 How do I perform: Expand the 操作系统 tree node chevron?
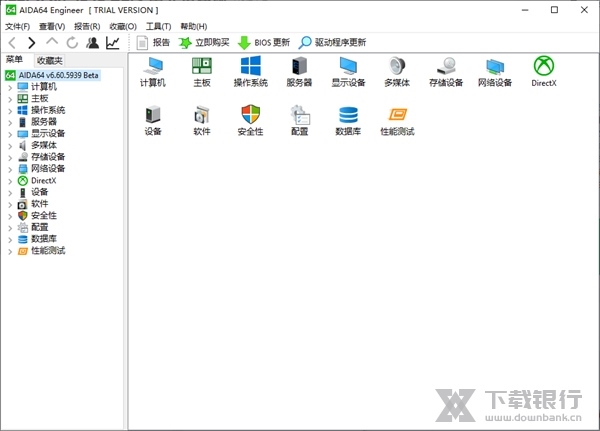click(10, 111)
